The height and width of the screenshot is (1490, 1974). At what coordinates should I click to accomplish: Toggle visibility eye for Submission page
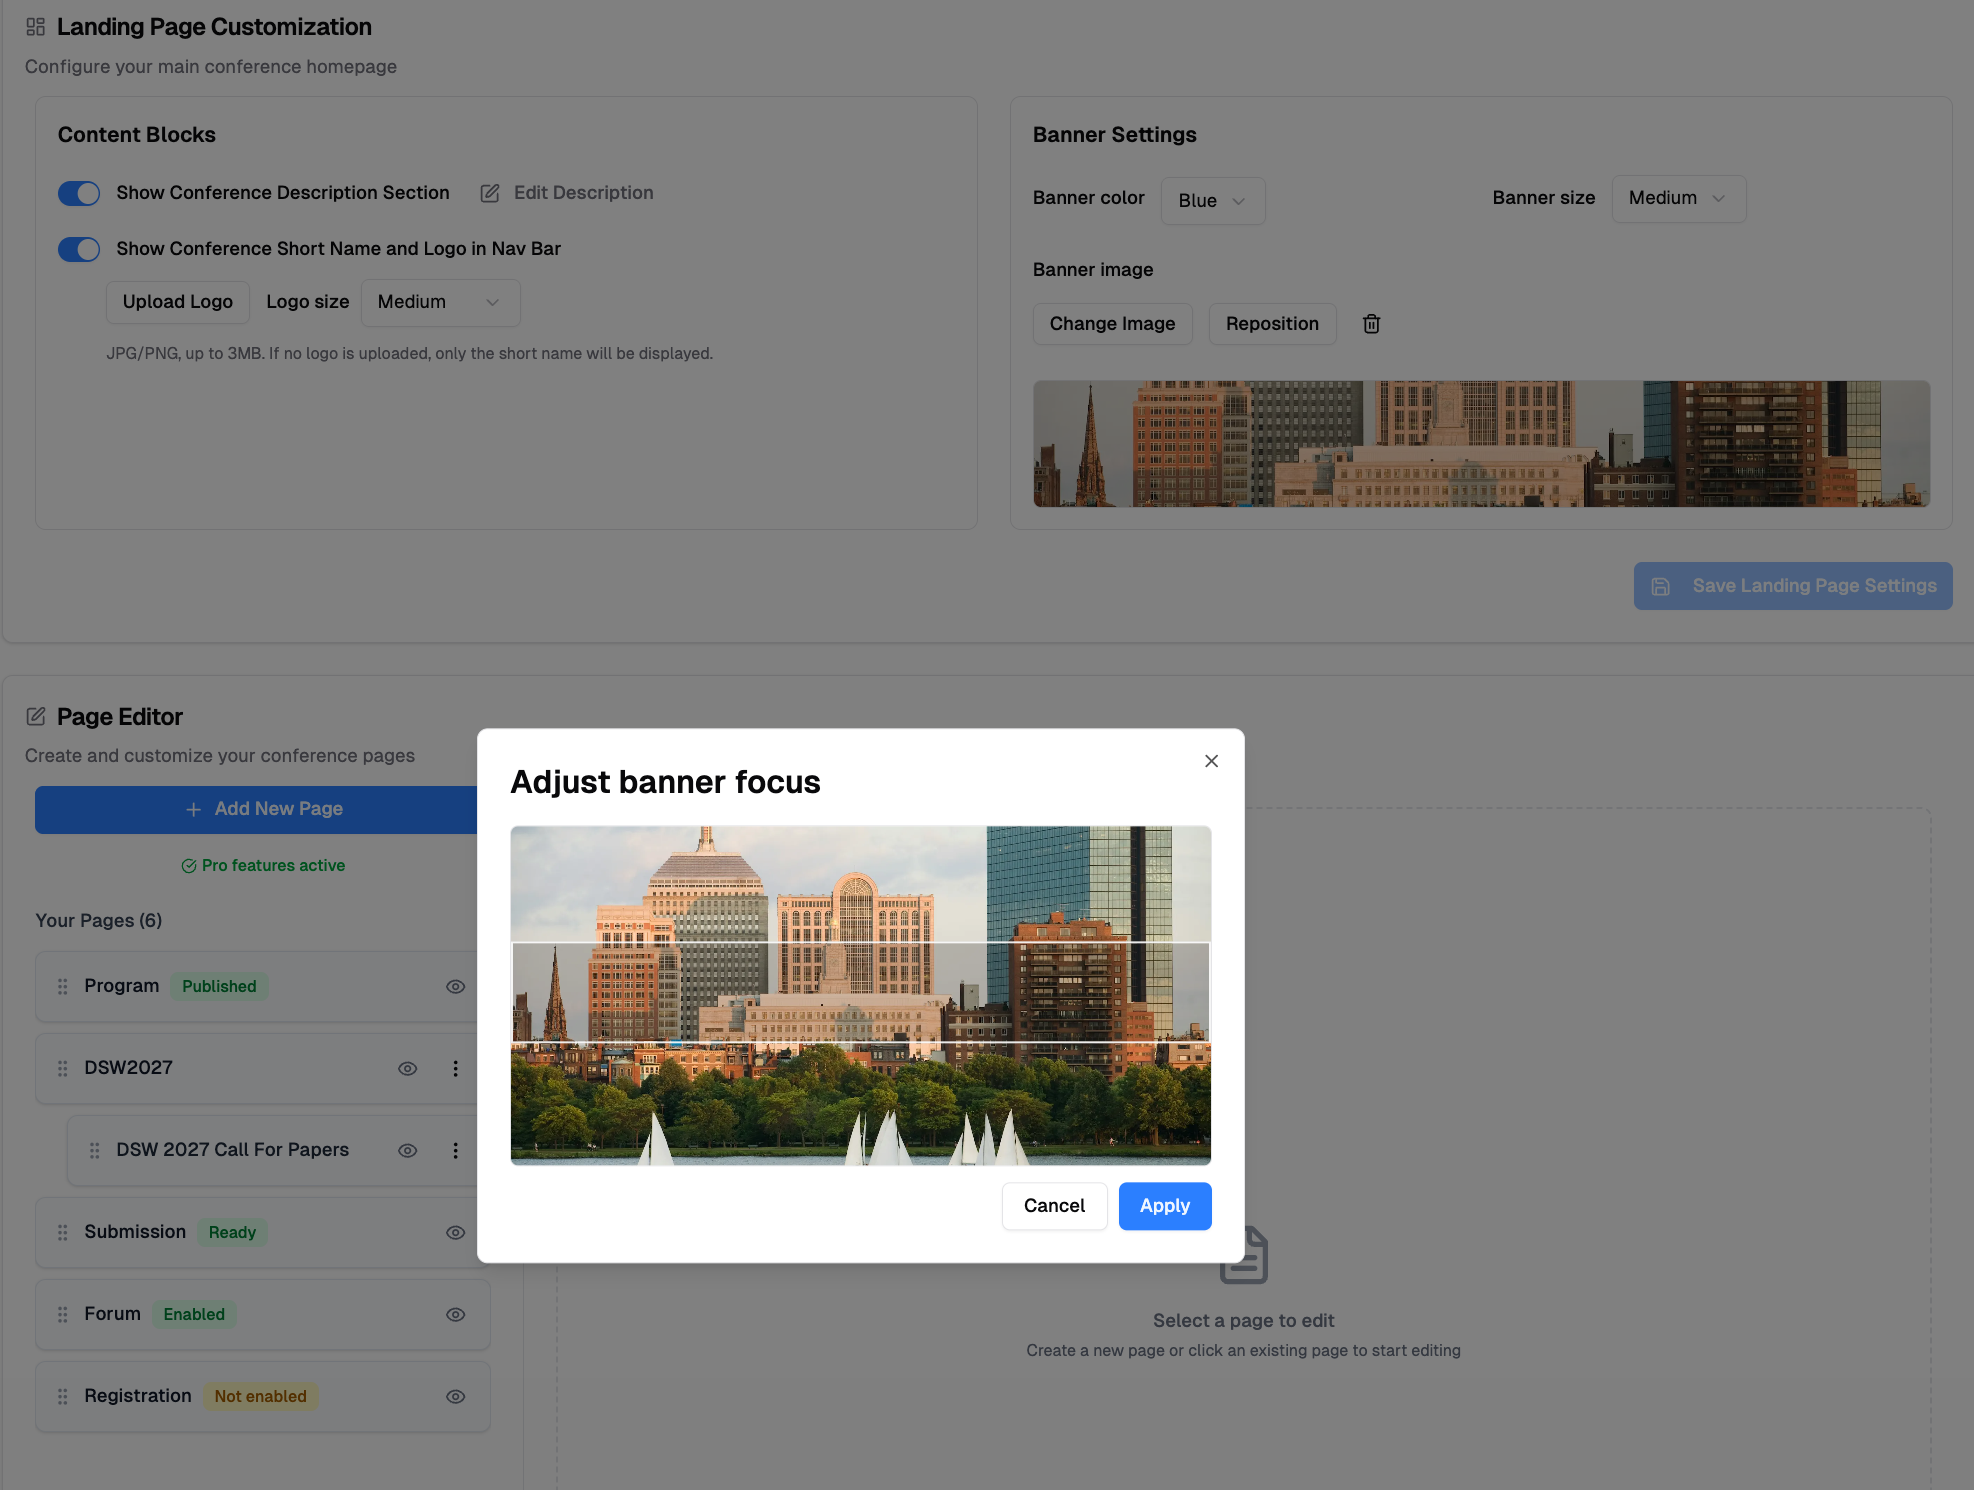pos(455,1232)
